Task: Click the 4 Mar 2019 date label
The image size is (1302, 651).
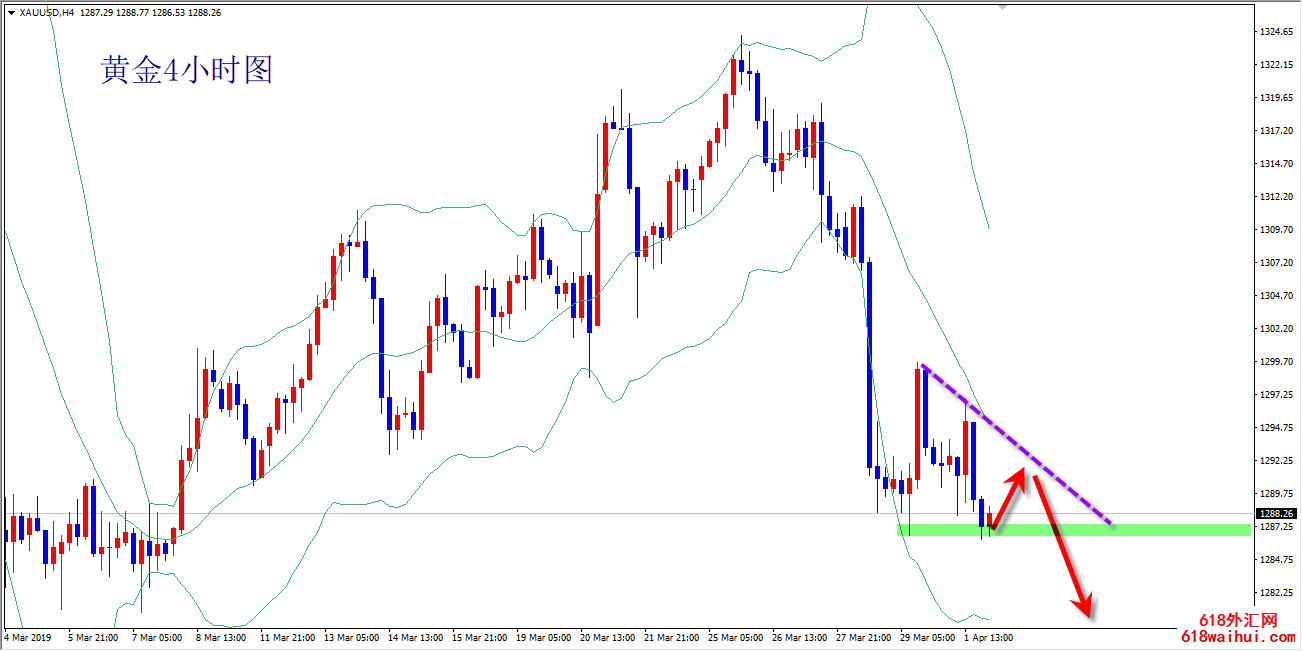Action: pyautogui.click(x=26, y=637)
